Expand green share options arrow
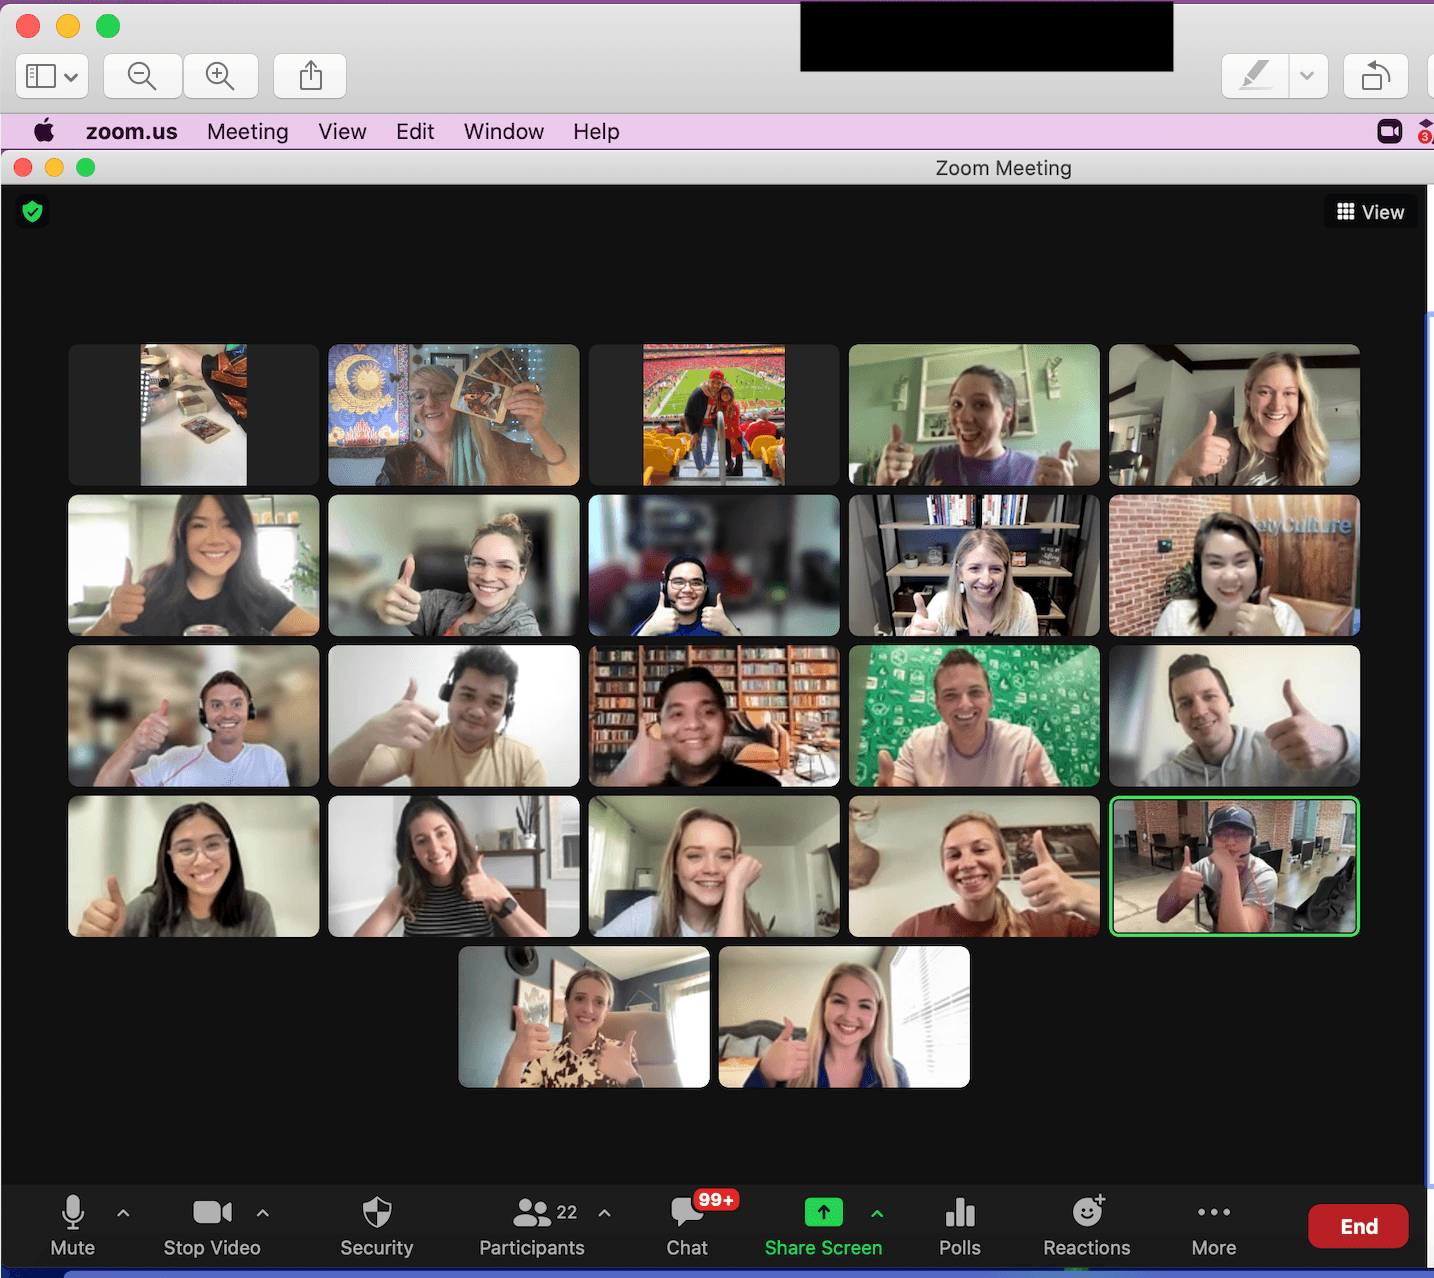The height and width of the screenshot is (1278, 1434). (877, 1213)
